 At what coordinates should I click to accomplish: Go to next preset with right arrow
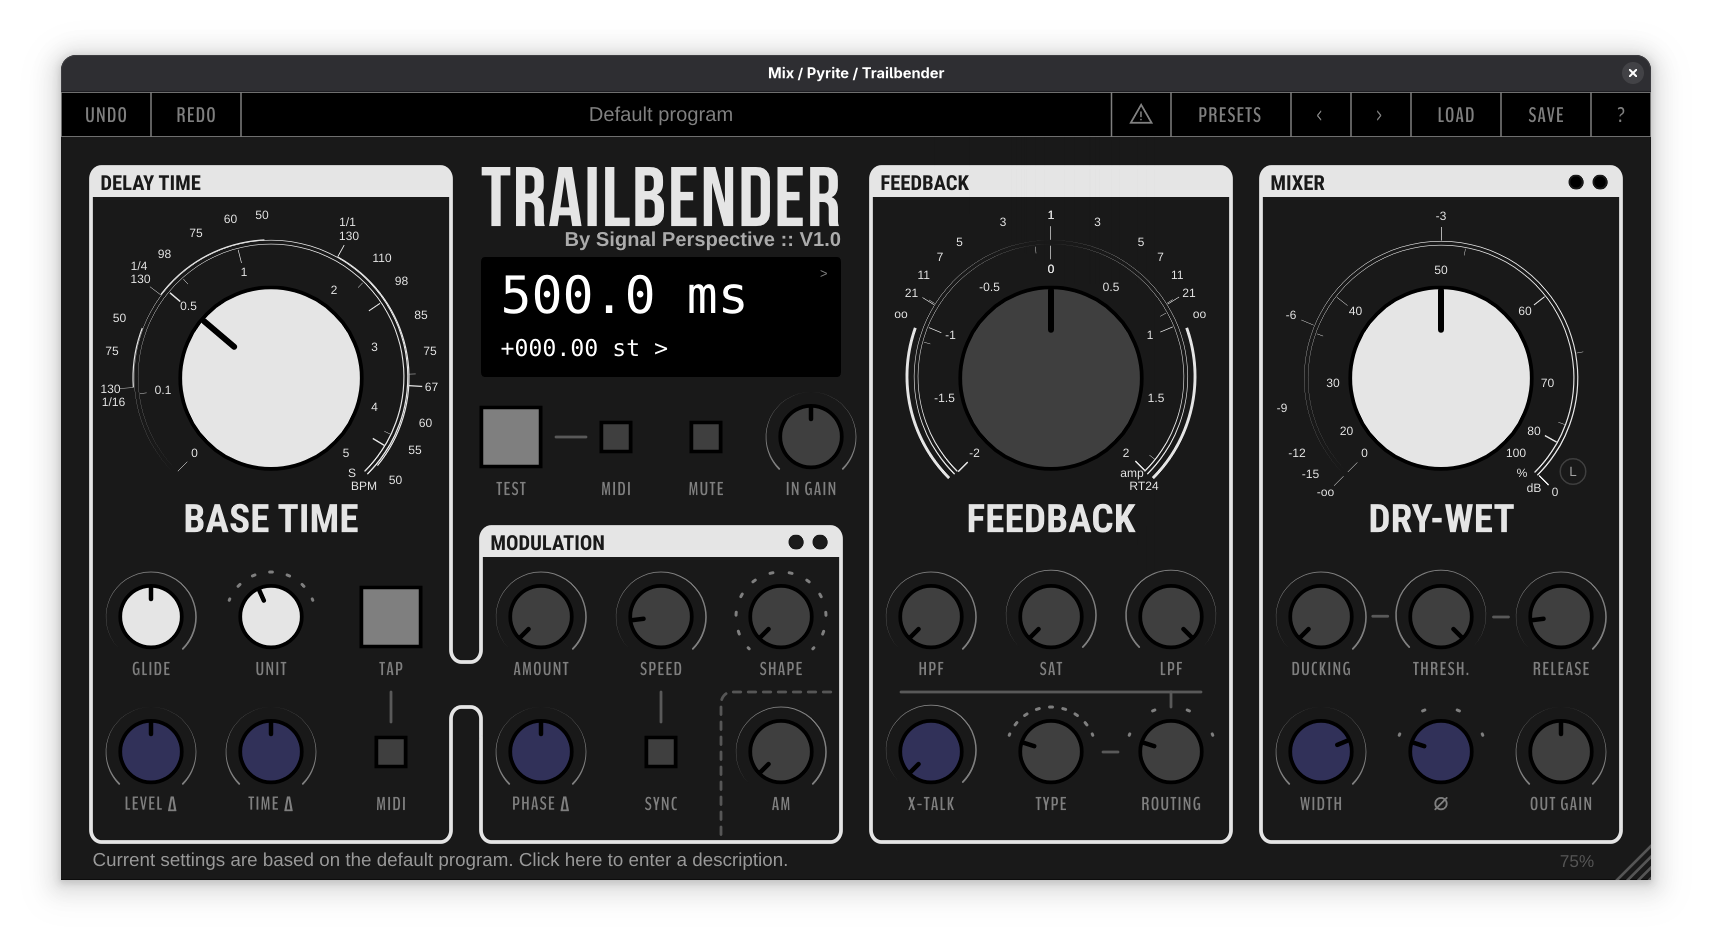(x=1379, y=115)
